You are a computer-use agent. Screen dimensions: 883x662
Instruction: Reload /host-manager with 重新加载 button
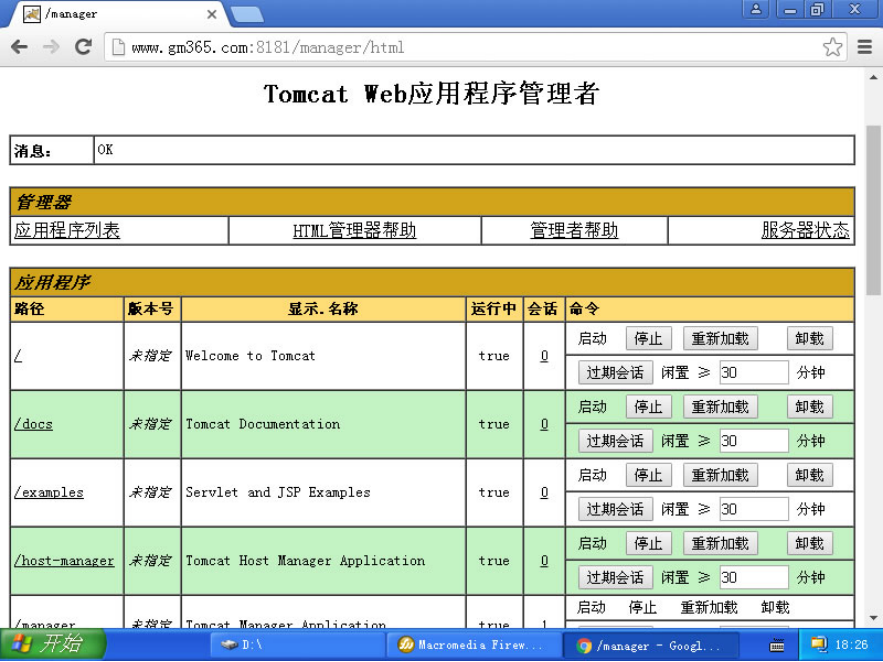tap(720, 544)
